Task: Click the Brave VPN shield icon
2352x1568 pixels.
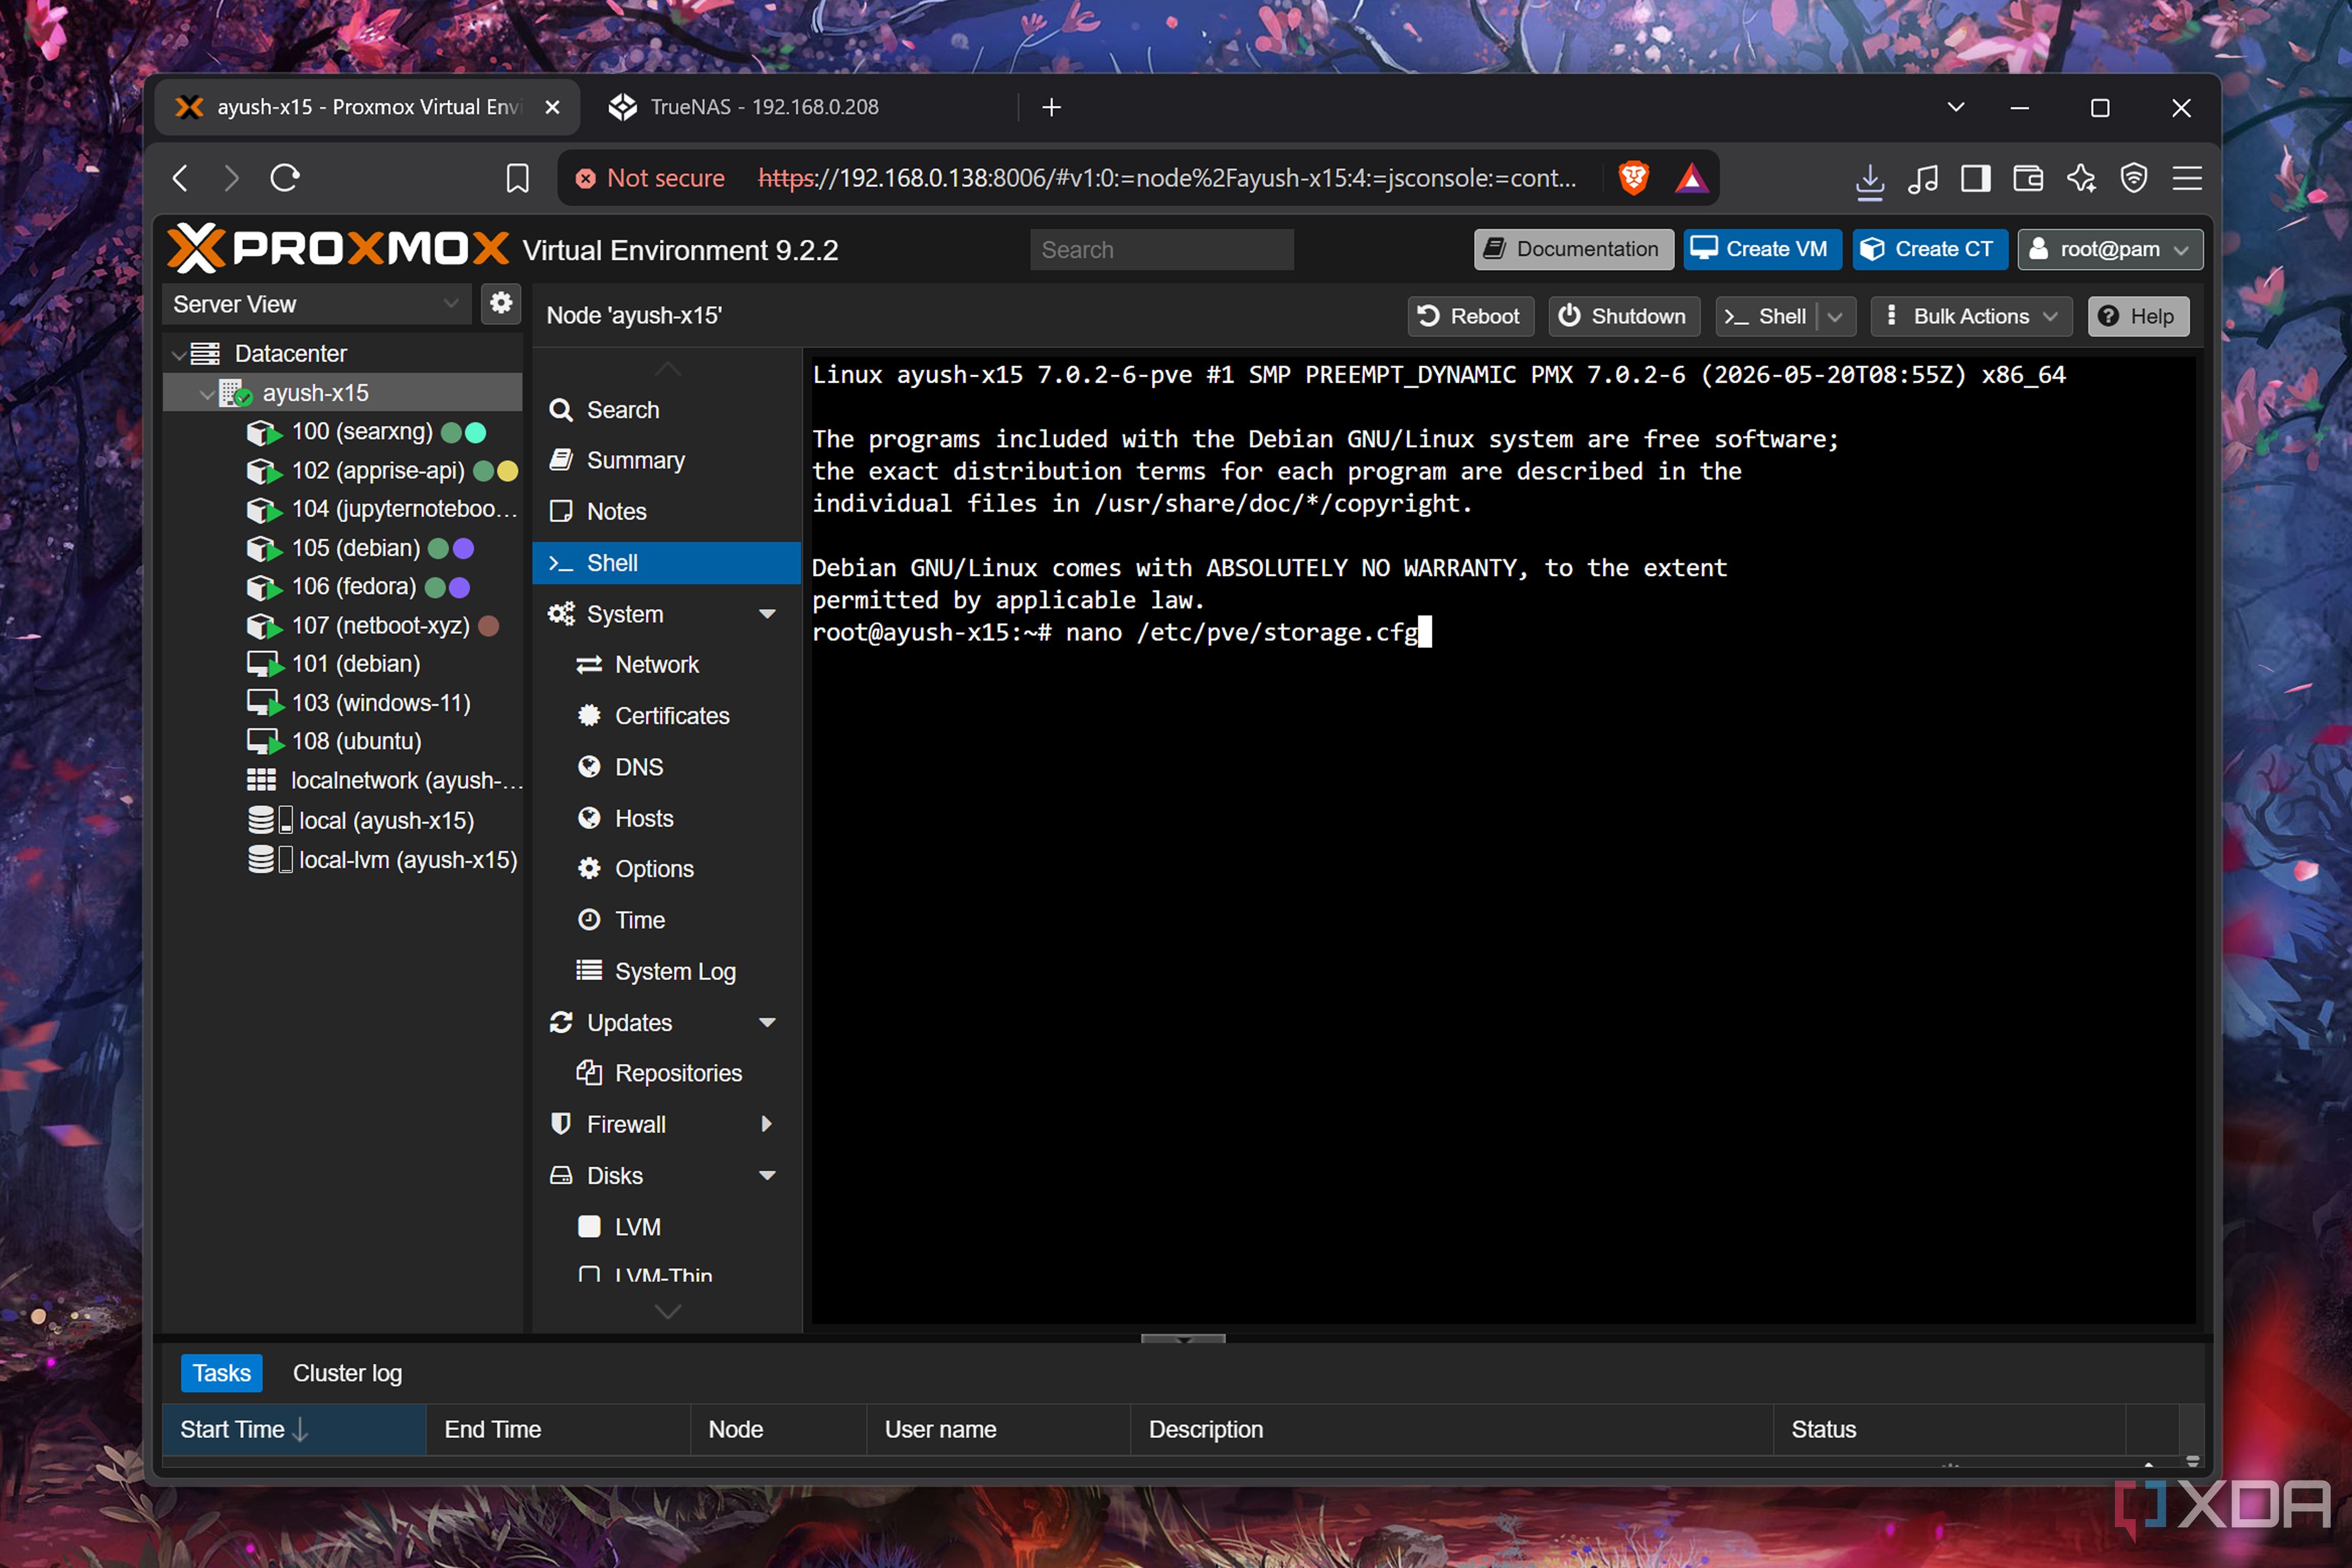Action: click(x=2134, y=179)
